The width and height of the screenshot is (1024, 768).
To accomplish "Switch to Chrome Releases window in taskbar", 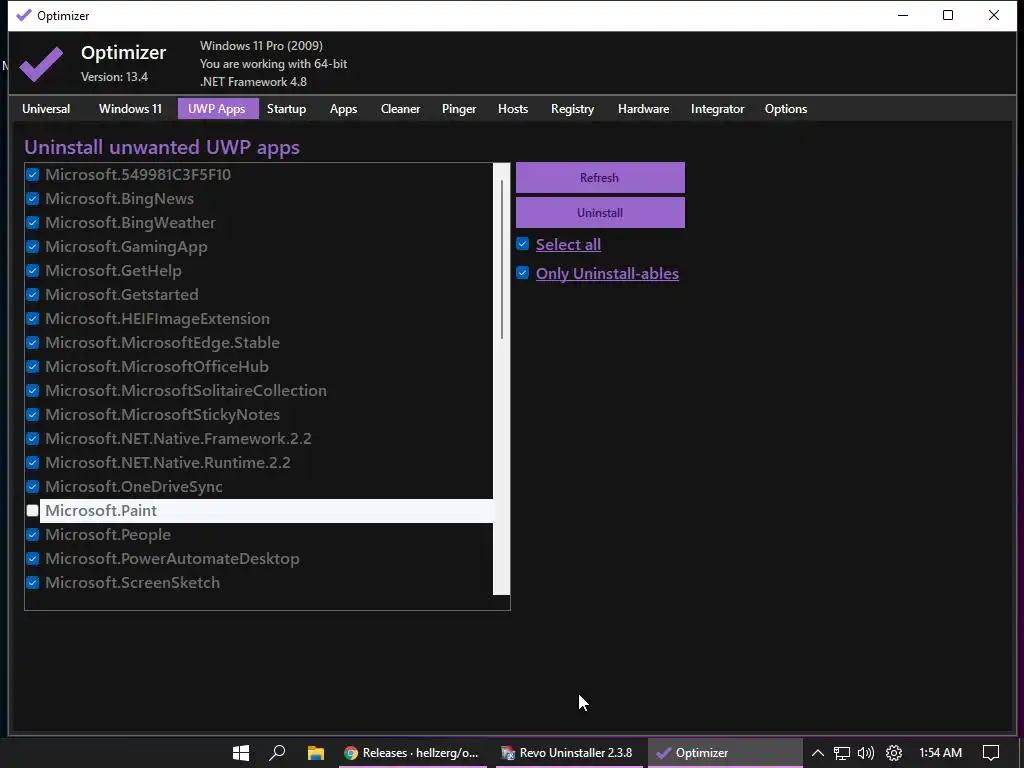I will pyautogui.click(x=411, y=752).
